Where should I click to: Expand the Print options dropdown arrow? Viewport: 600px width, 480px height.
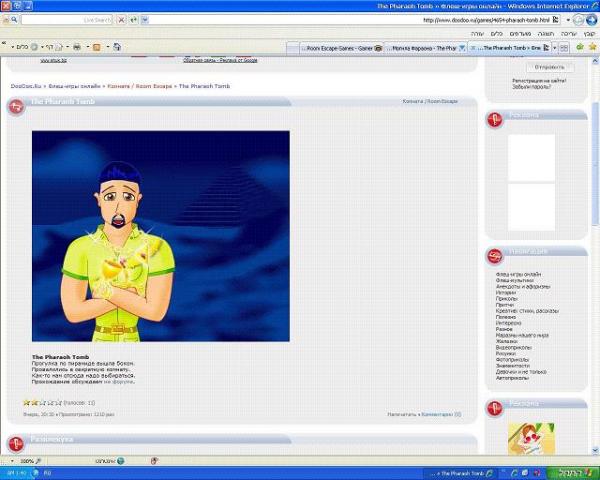[68, 47]
